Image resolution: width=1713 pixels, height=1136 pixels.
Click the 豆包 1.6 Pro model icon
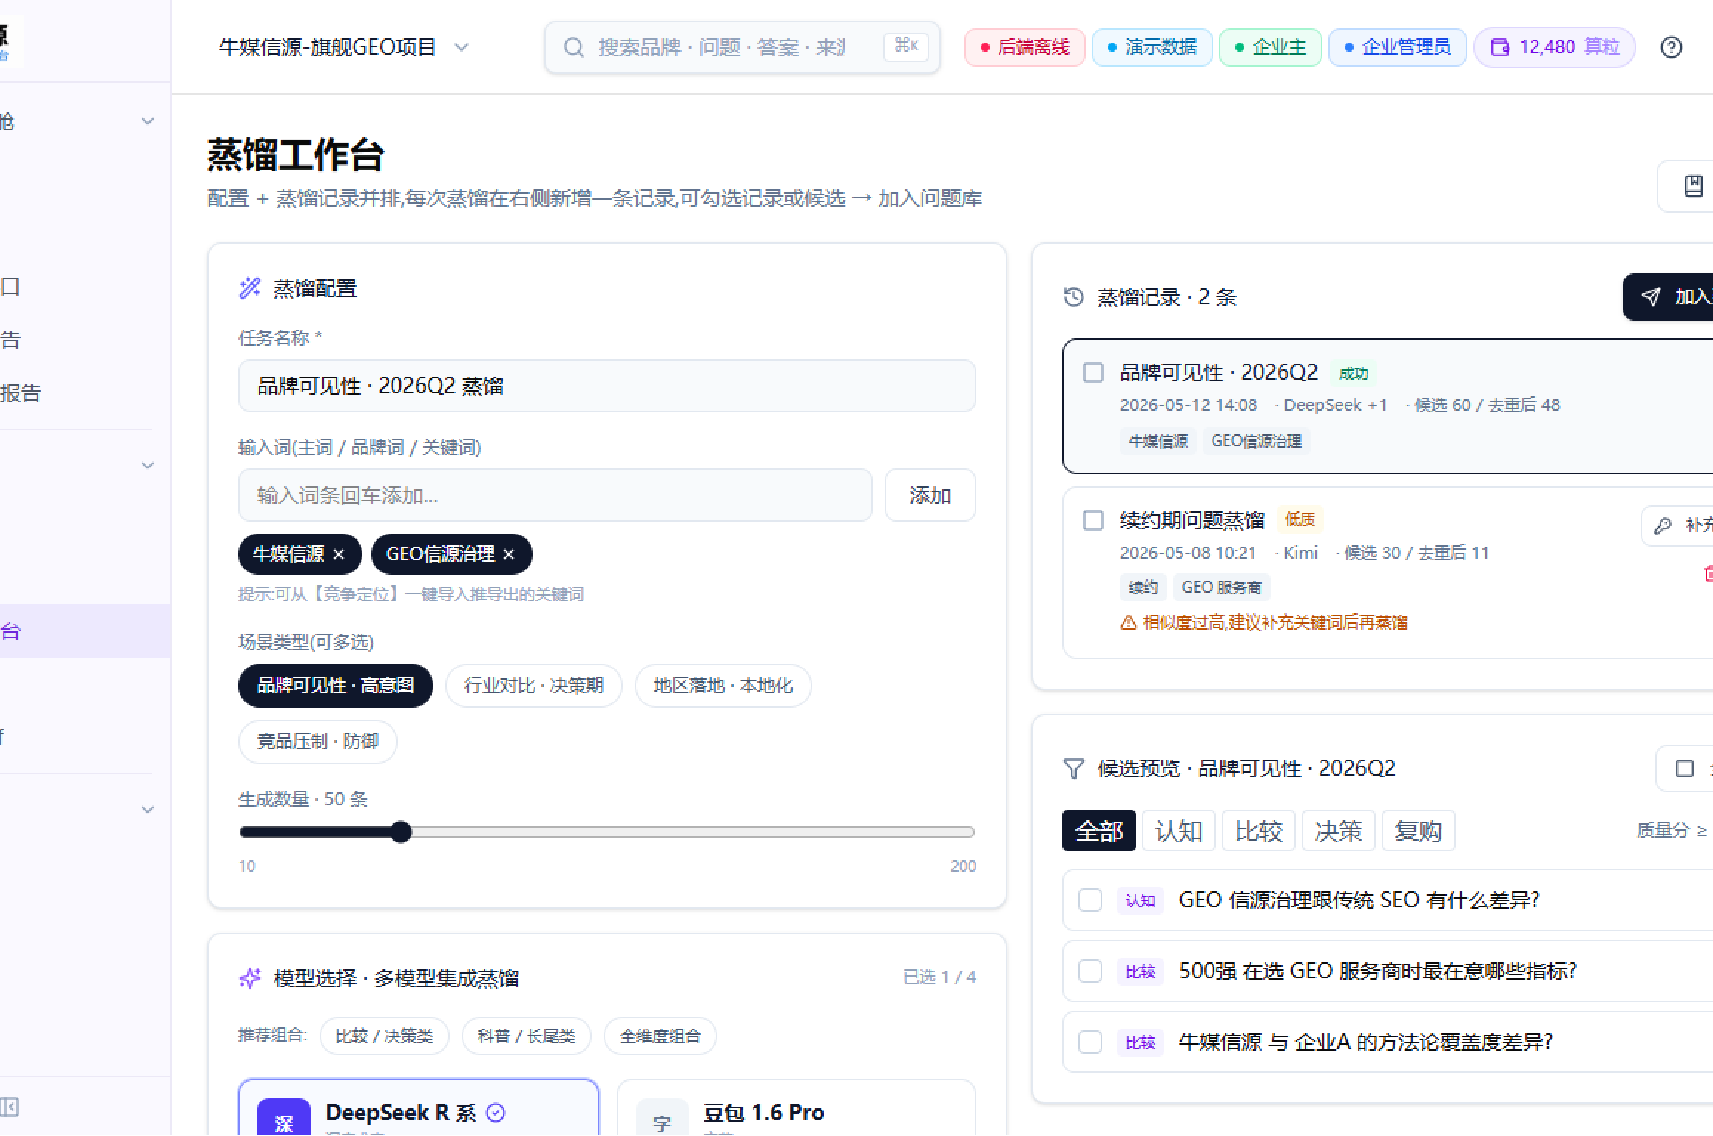[x=662, y=1119]
